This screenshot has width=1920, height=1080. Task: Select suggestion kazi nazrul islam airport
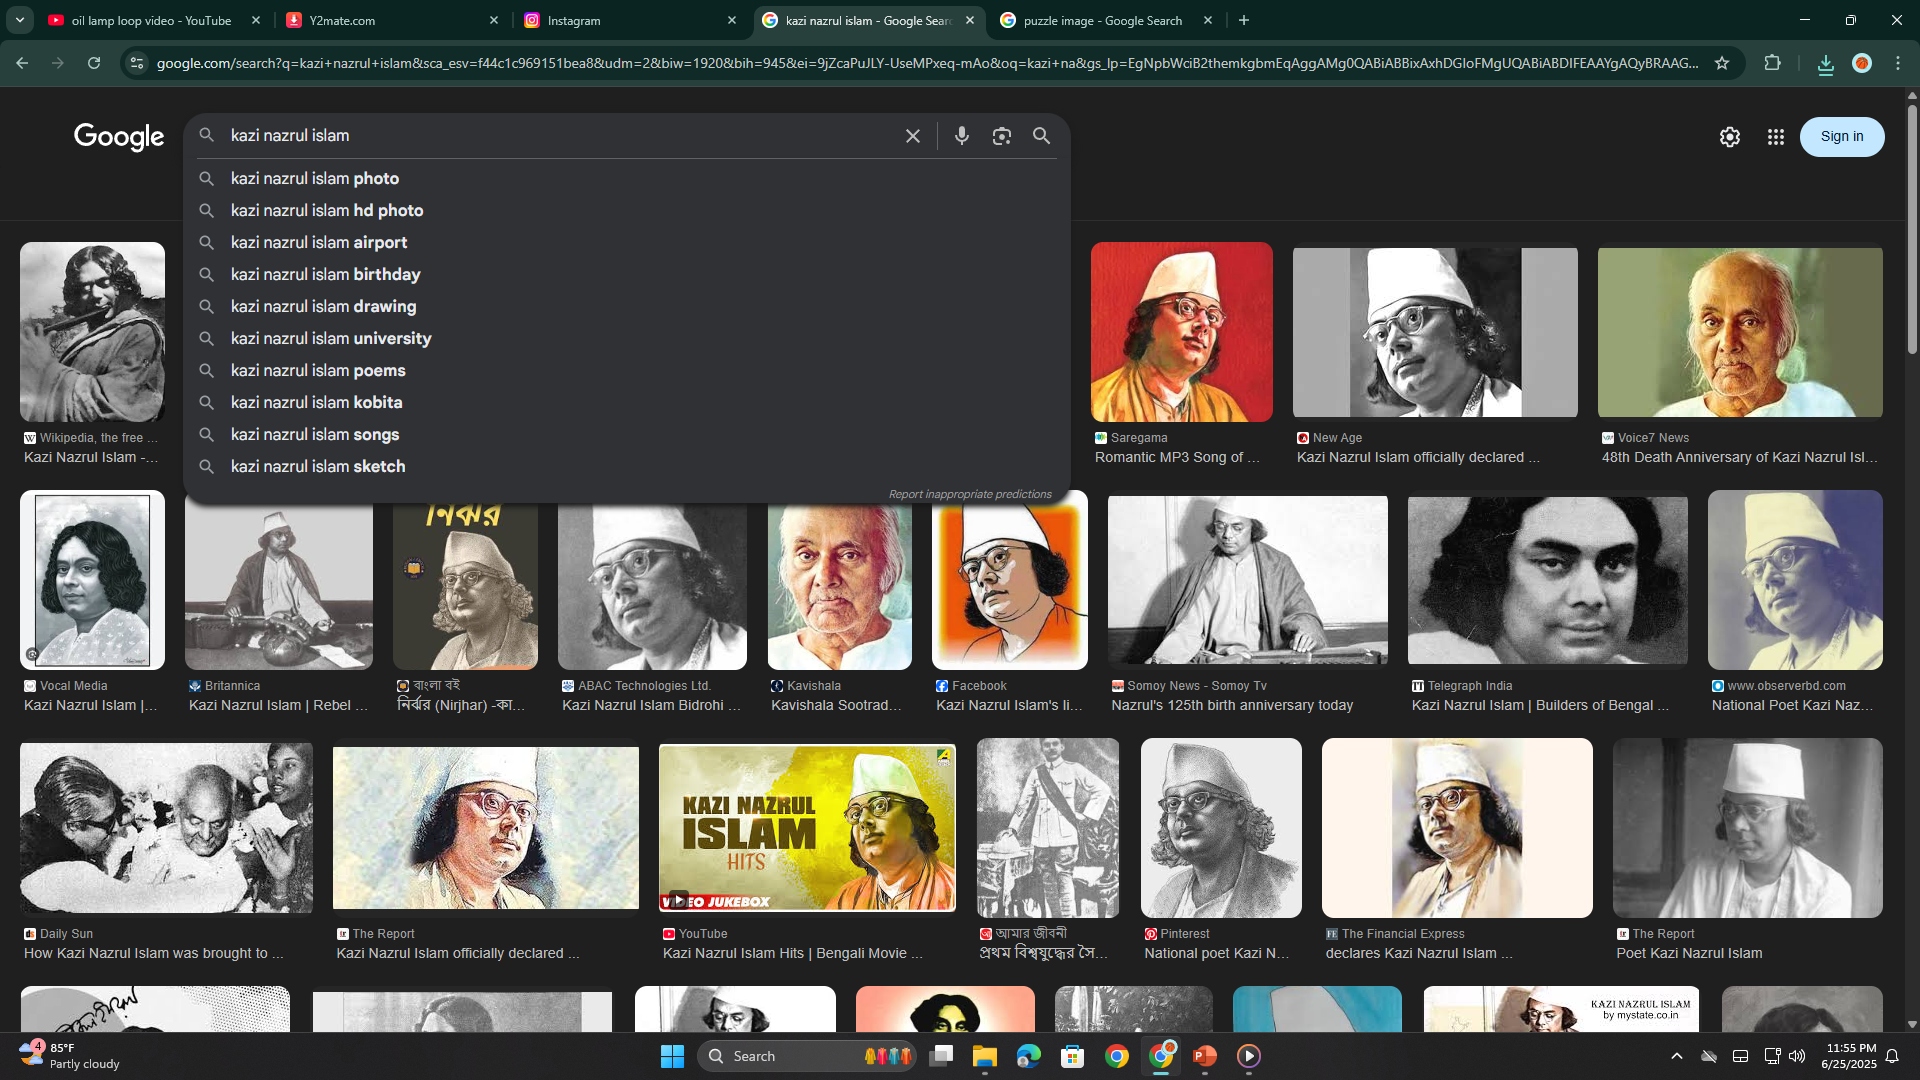[626, 242]
